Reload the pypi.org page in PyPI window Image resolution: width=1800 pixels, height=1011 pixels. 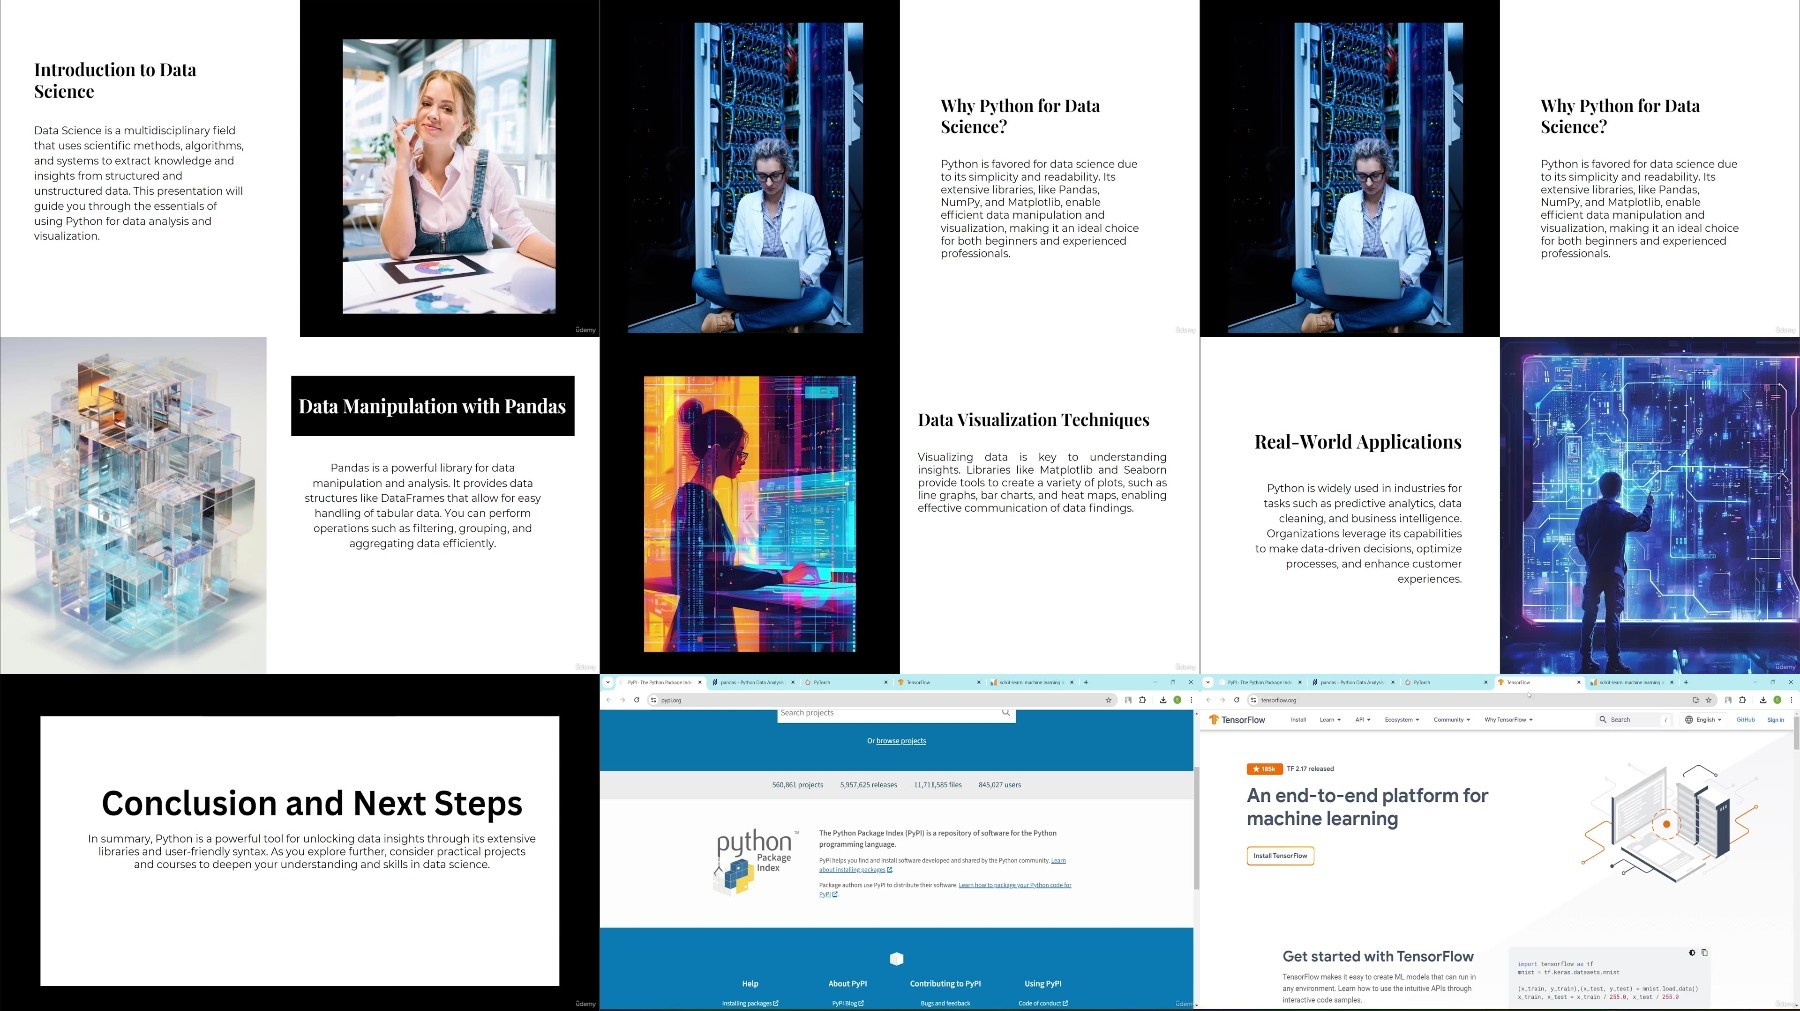(637, 700)
